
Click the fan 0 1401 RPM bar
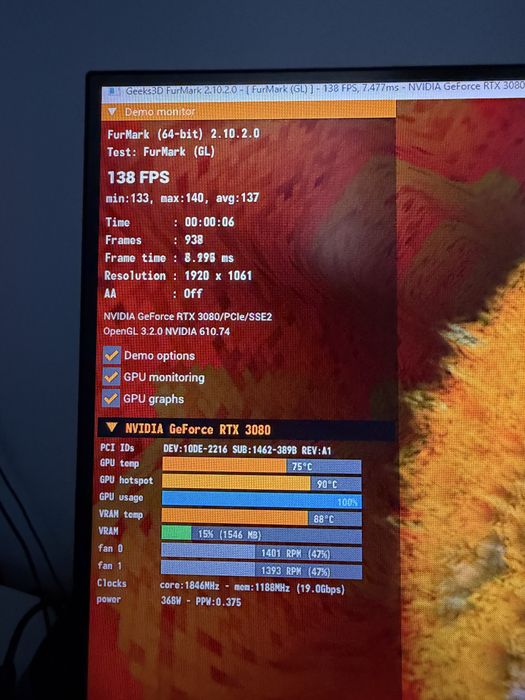click(x=262, y=553)
